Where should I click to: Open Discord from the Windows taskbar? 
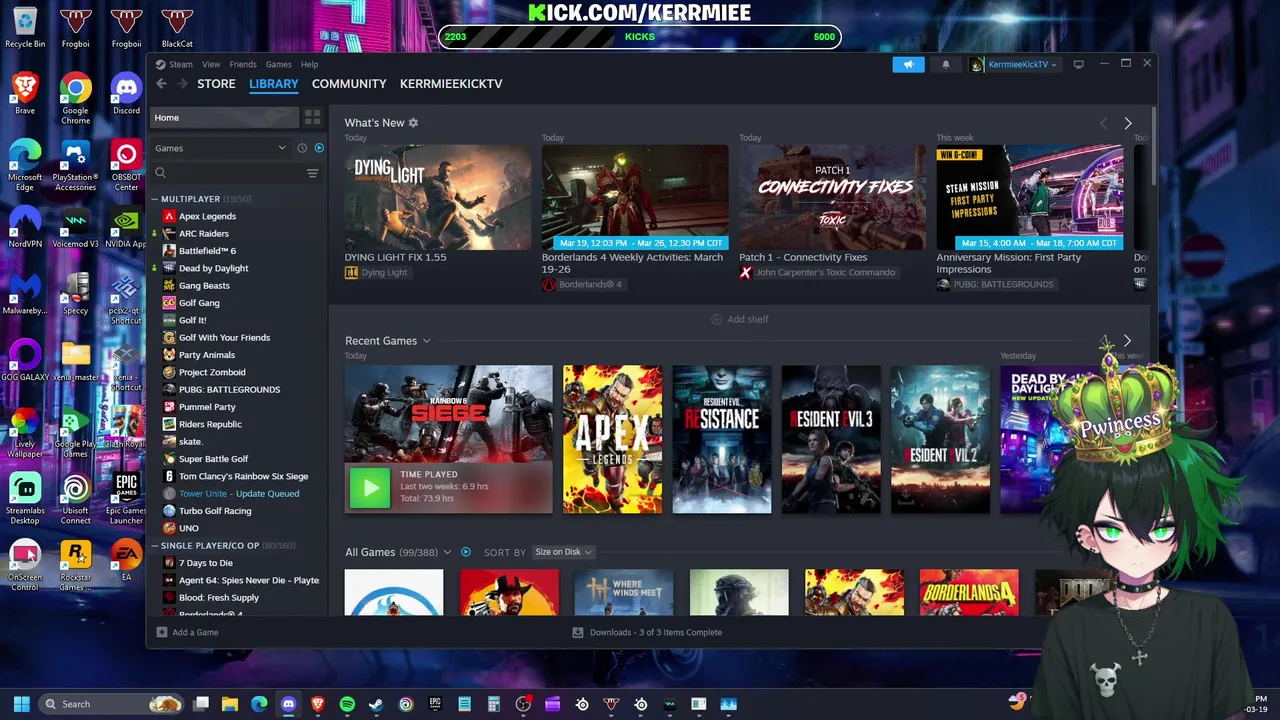click(288, 704)
